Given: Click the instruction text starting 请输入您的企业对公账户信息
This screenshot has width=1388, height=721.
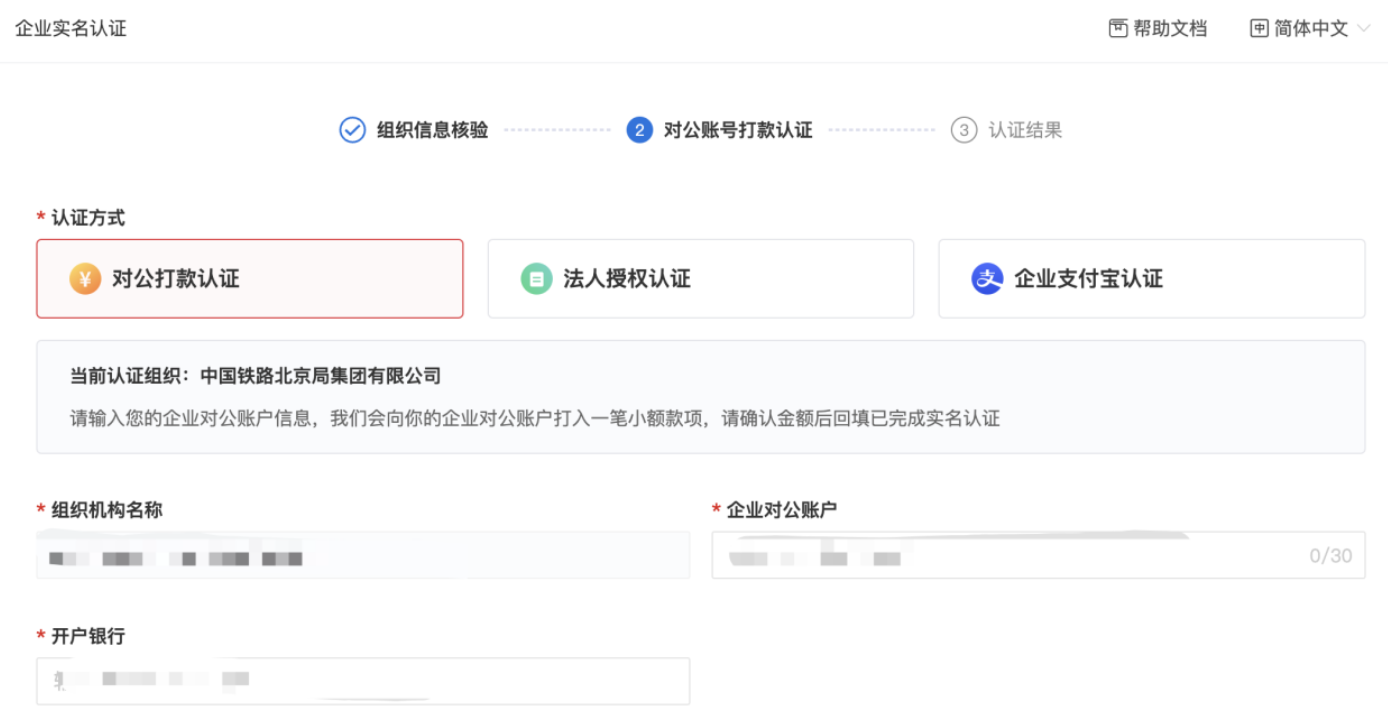Looking at the screenshot, I should coord(535,418).
